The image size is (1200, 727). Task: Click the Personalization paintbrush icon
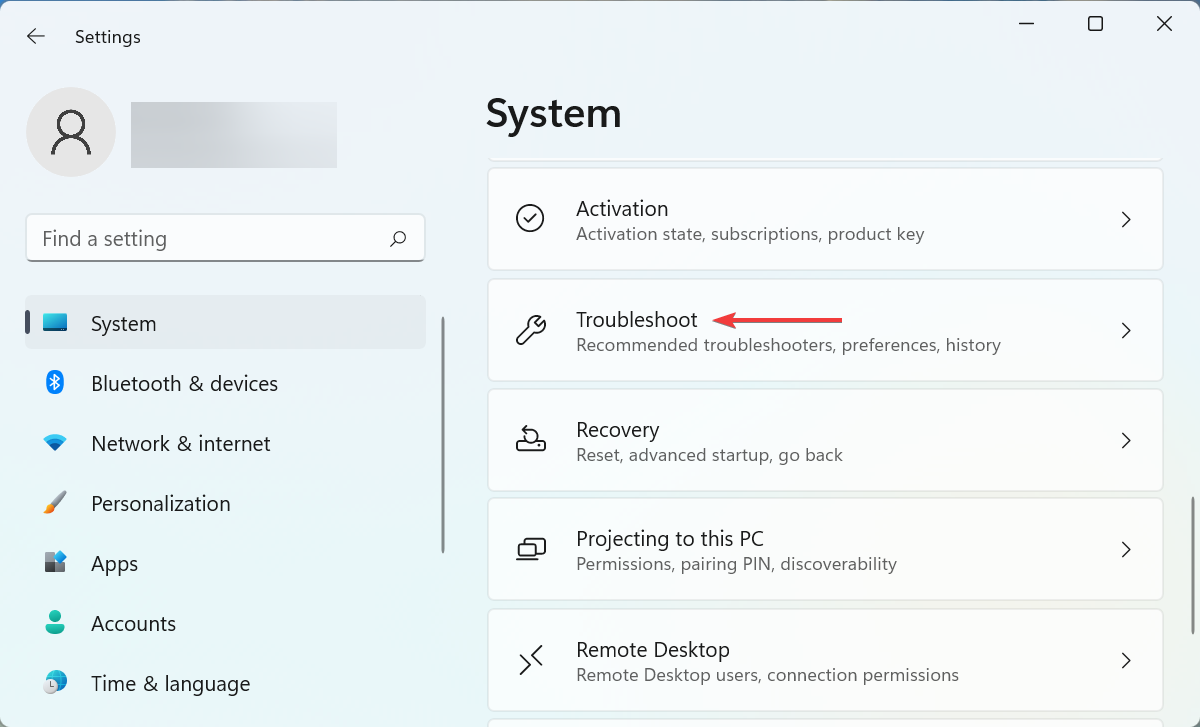coord(55,503)
